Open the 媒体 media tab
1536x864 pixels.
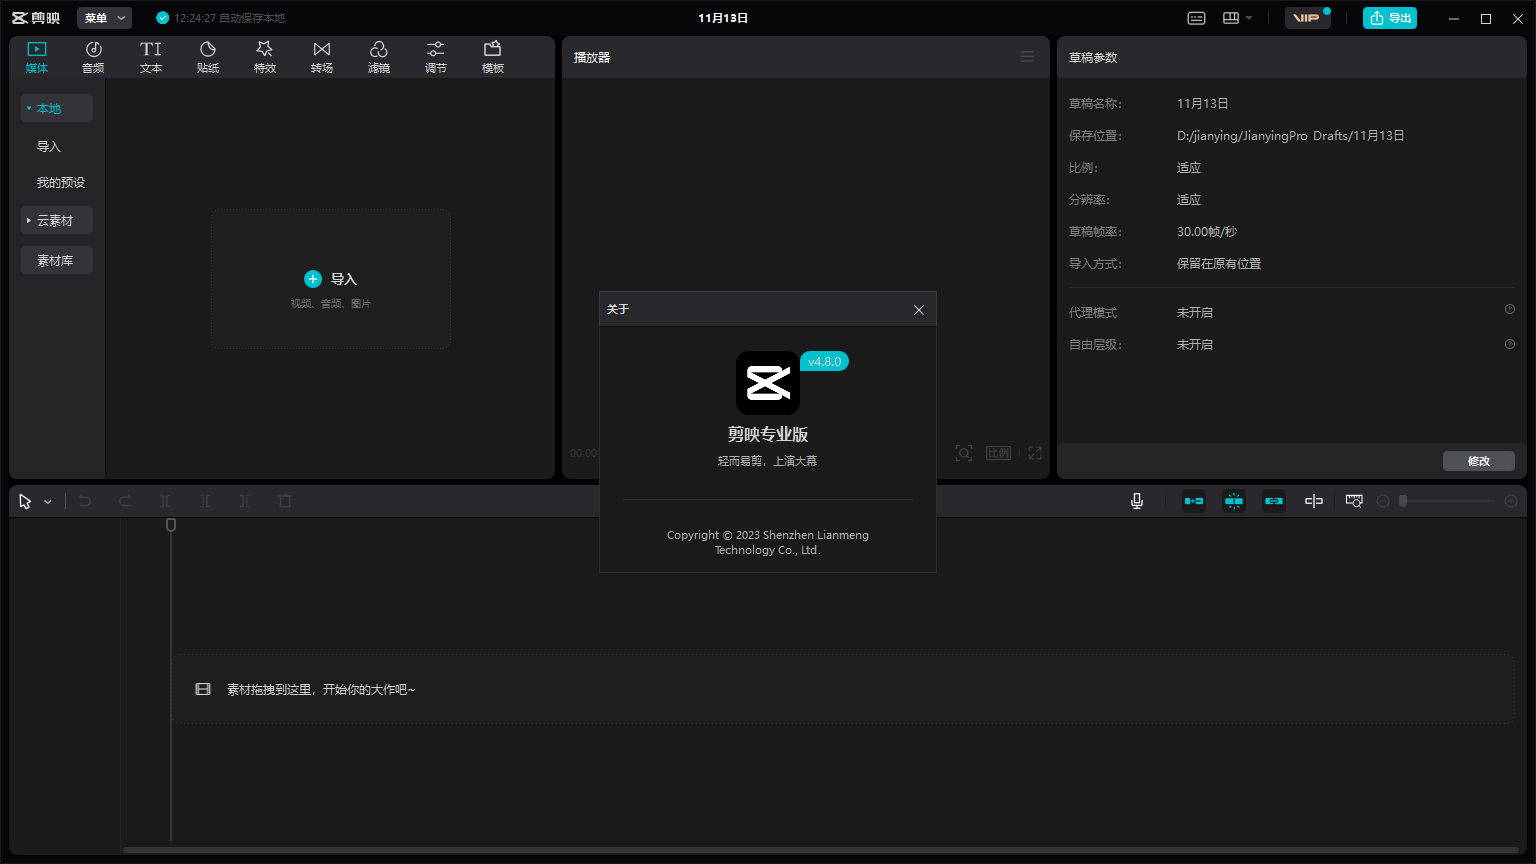click(37, 57)
